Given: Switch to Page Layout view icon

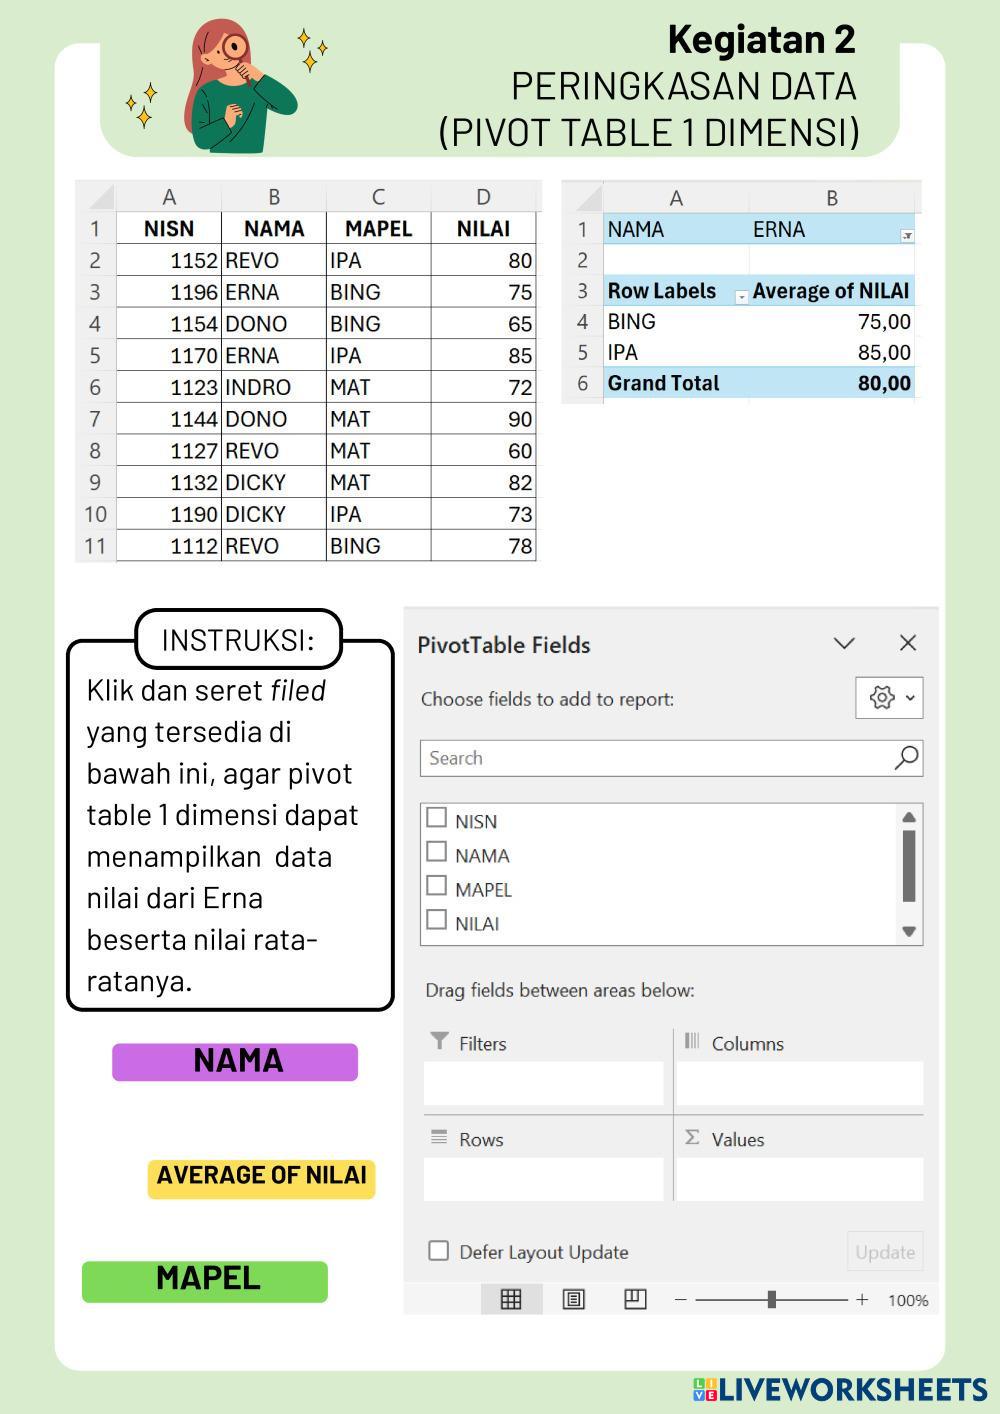Looking at the screenshot, I should (x=573, y=1299).
